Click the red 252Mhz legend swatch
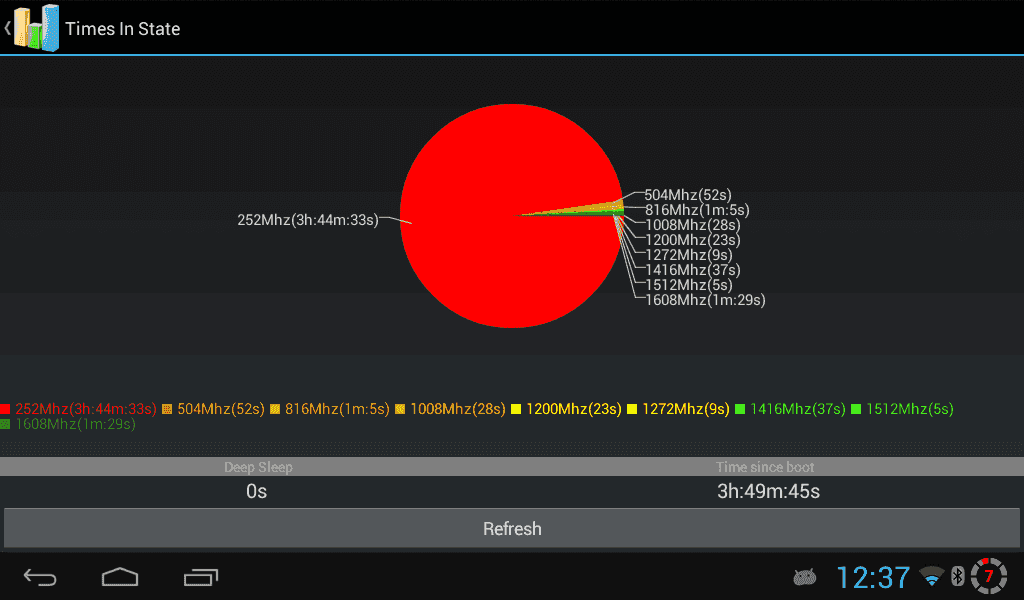 [5, 409]
